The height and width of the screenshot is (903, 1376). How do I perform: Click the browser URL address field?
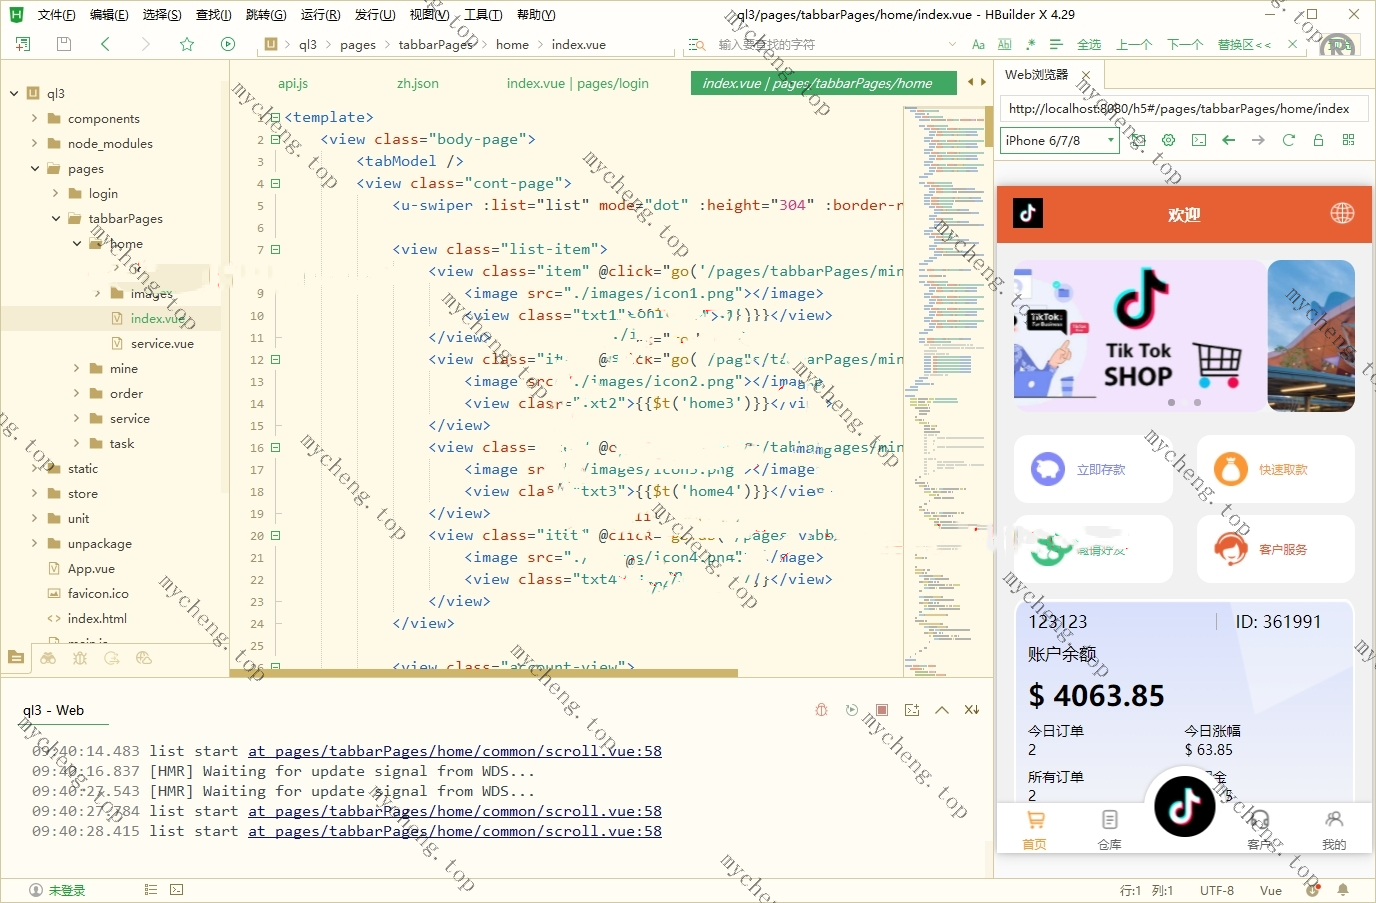point(1178,109)
